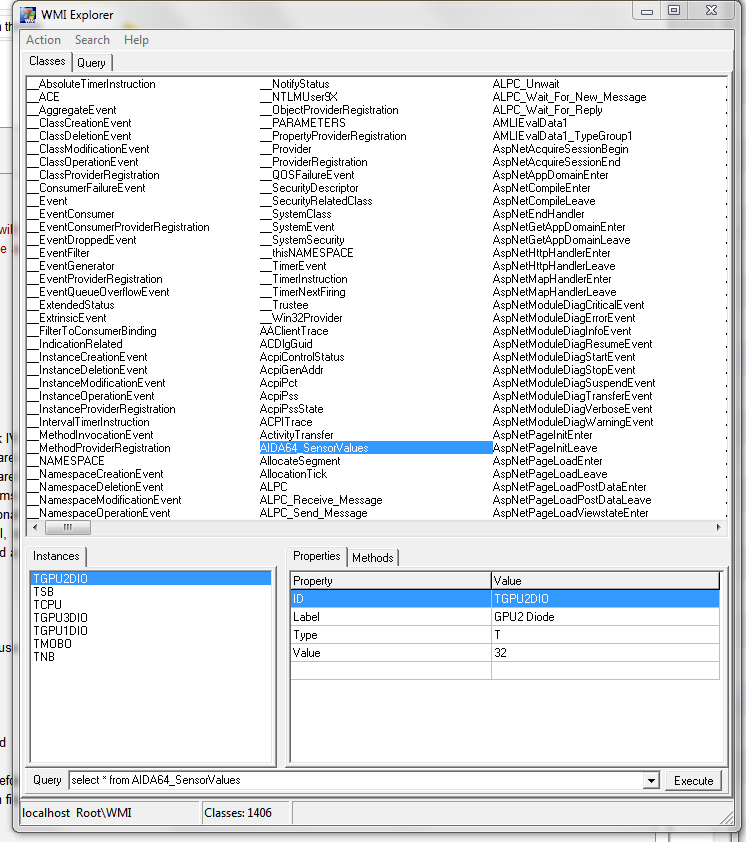Select the __NAMESPACE class
Screen dimensions: 746x842
(x=66, y=461)
